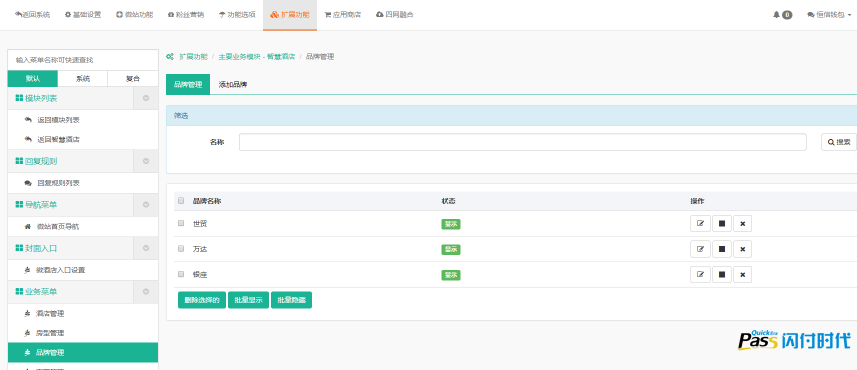Switch to the 复合 sidebar tab
The width and height of the screenshot is (857, 370).
133,78
